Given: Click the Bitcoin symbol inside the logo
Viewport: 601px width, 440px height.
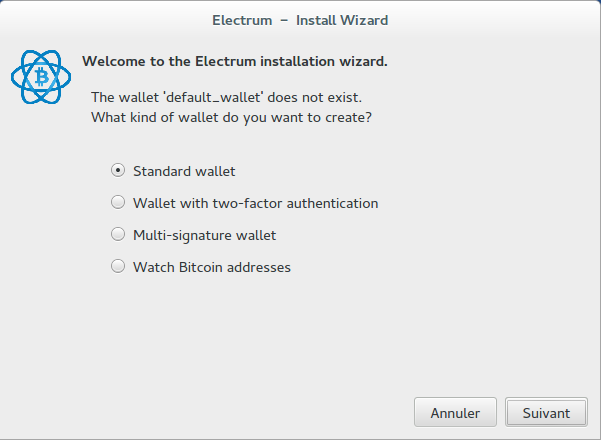Looking at the screenshot, I should pos(38,76).
